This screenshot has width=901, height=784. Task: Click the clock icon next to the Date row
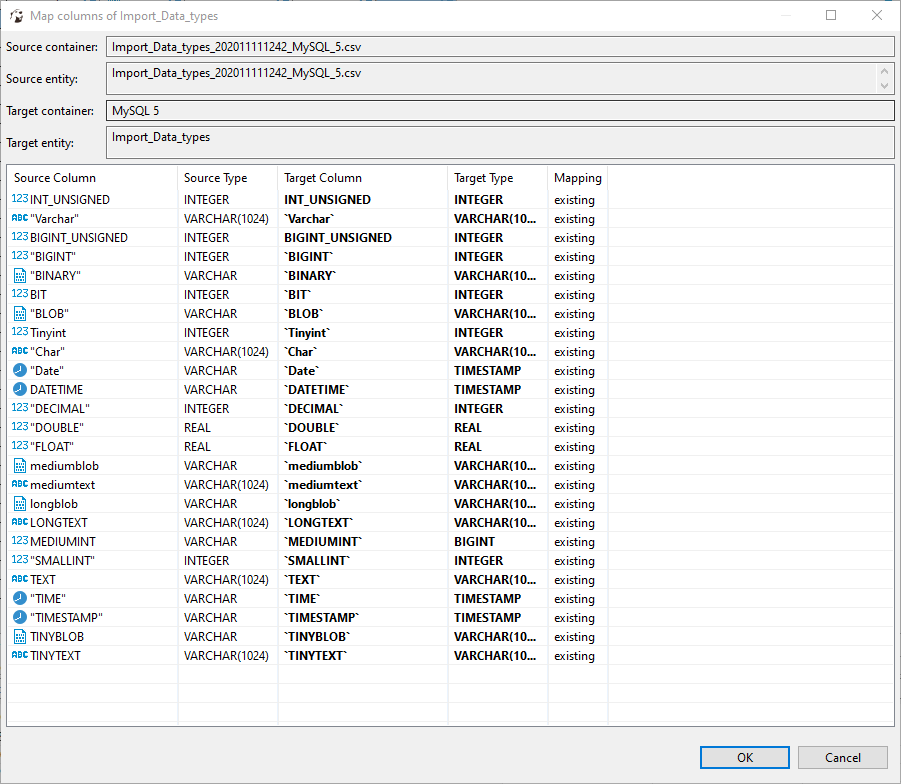18,370
